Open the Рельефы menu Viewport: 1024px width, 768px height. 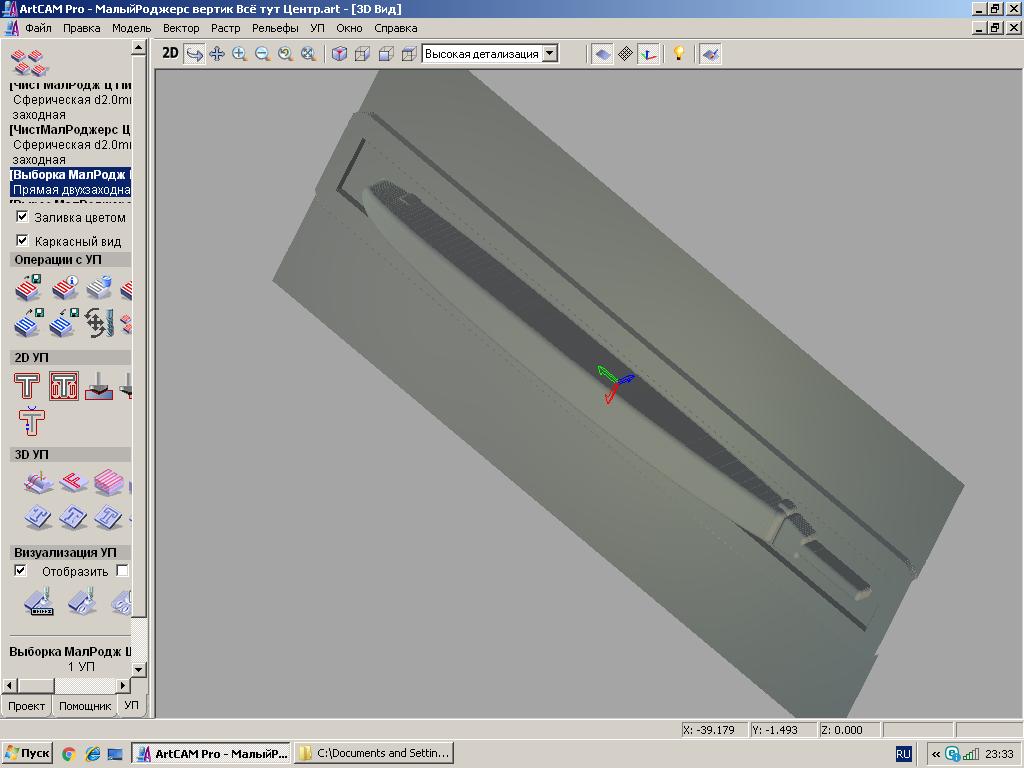275,28
